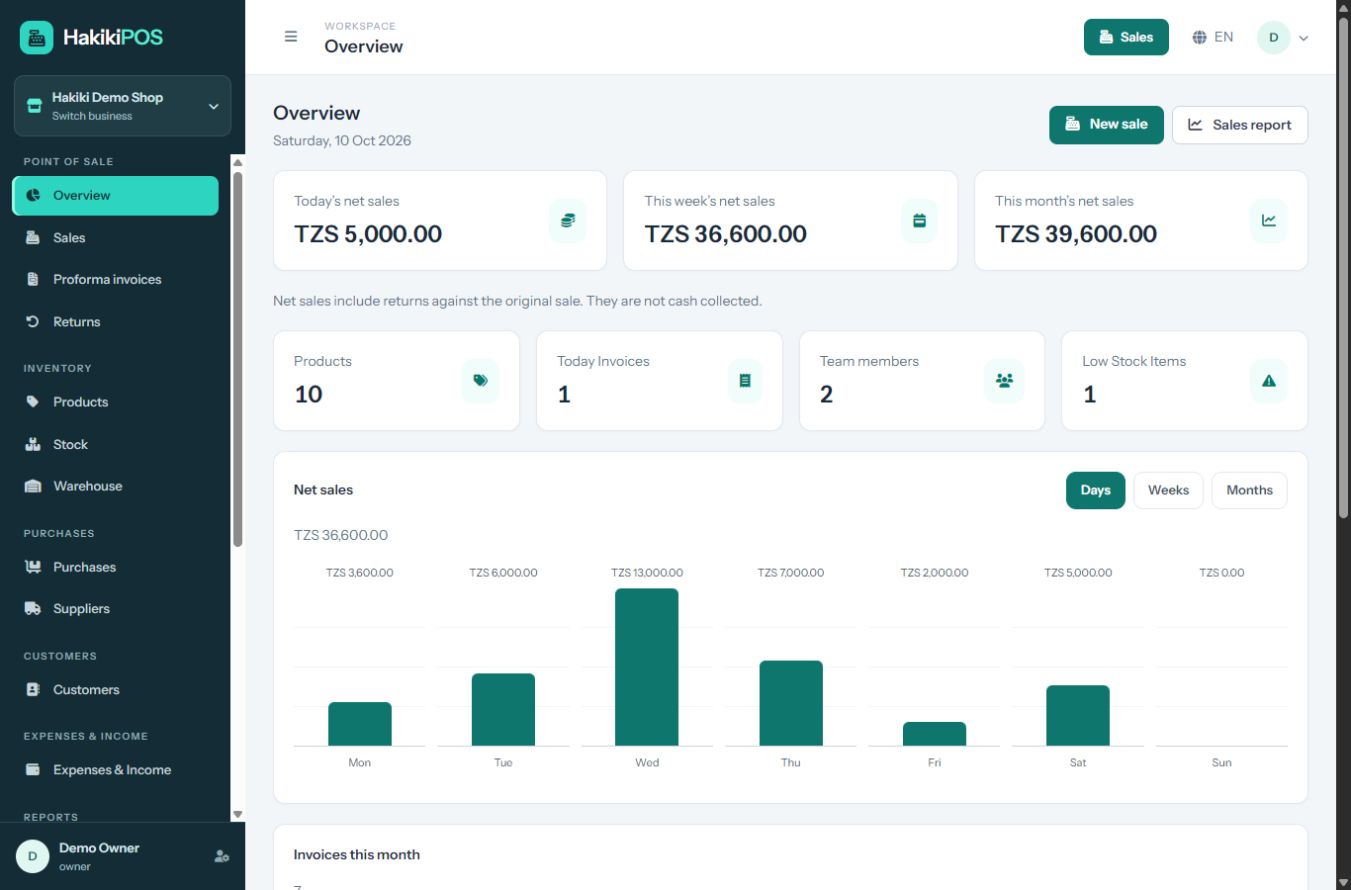Click the Wednesday bar in Net sales chart
This screenshot has height=890, width=1351.
647,667
